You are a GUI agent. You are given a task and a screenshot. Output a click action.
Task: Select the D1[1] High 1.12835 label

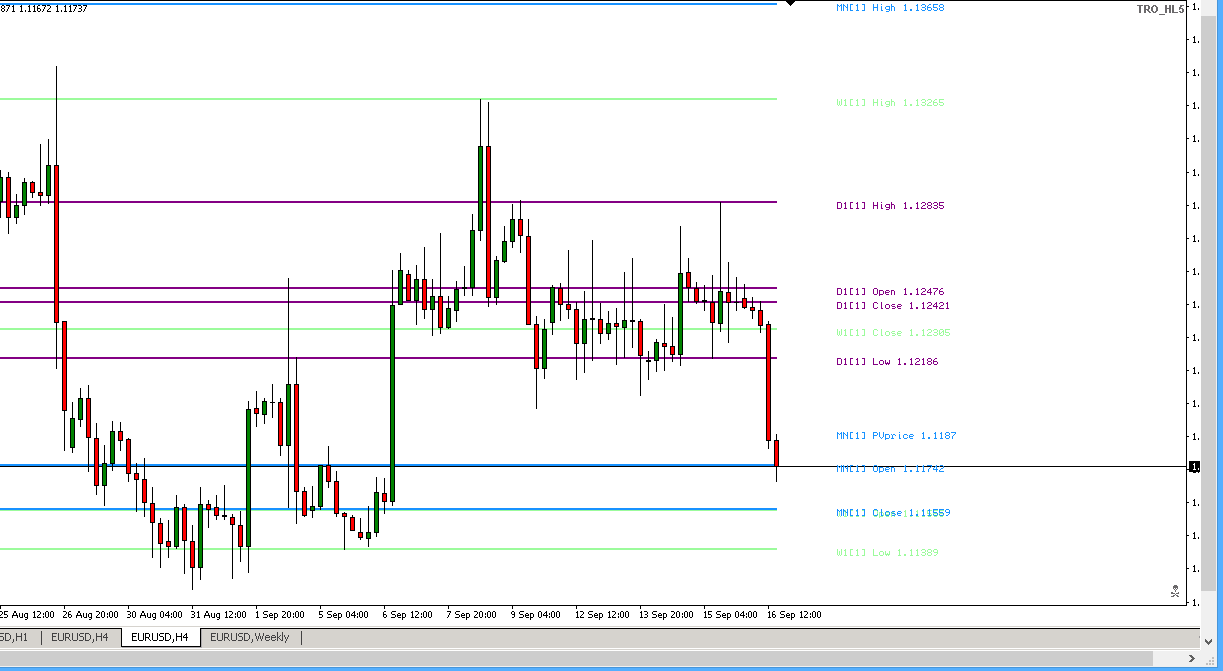click(890, 205)
